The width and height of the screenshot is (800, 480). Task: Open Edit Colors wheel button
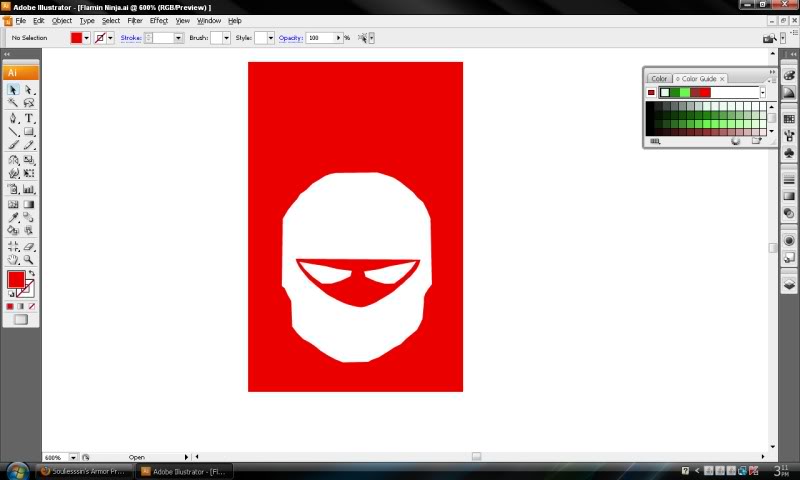(735, 141)
